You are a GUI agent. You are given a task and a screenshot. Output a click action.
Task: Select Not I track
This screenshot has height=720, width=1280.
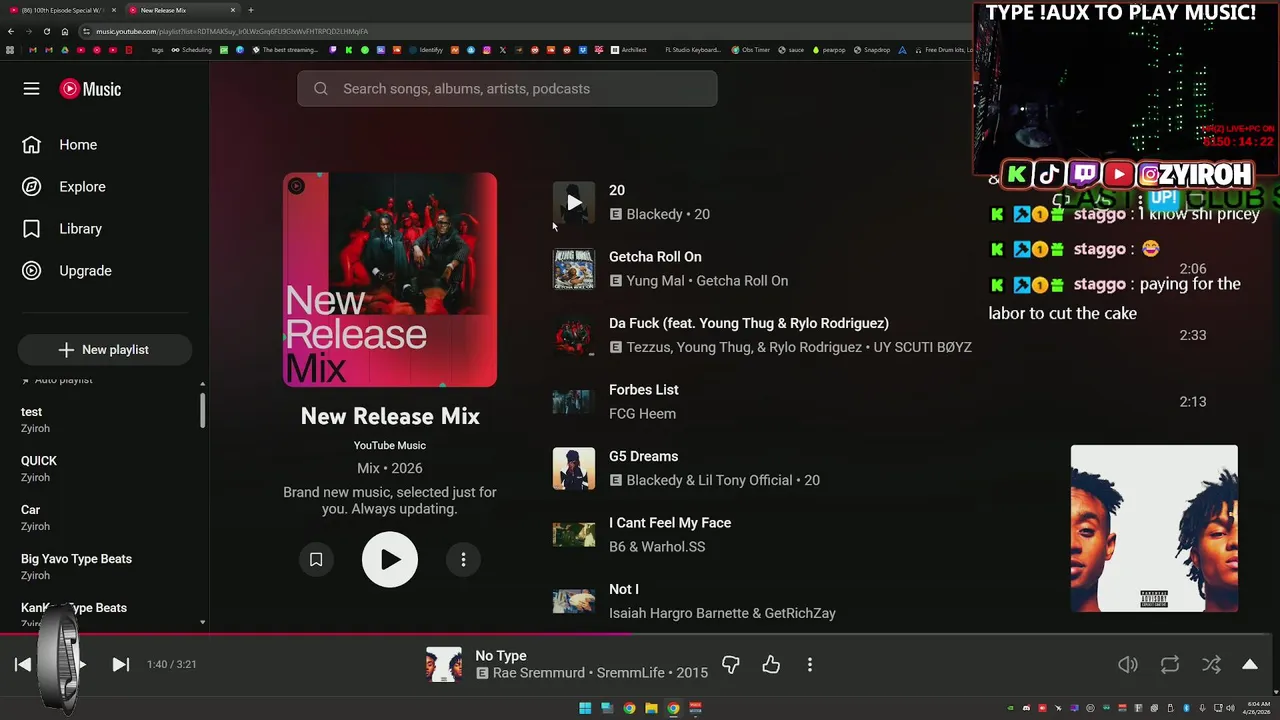coord(624,589)
